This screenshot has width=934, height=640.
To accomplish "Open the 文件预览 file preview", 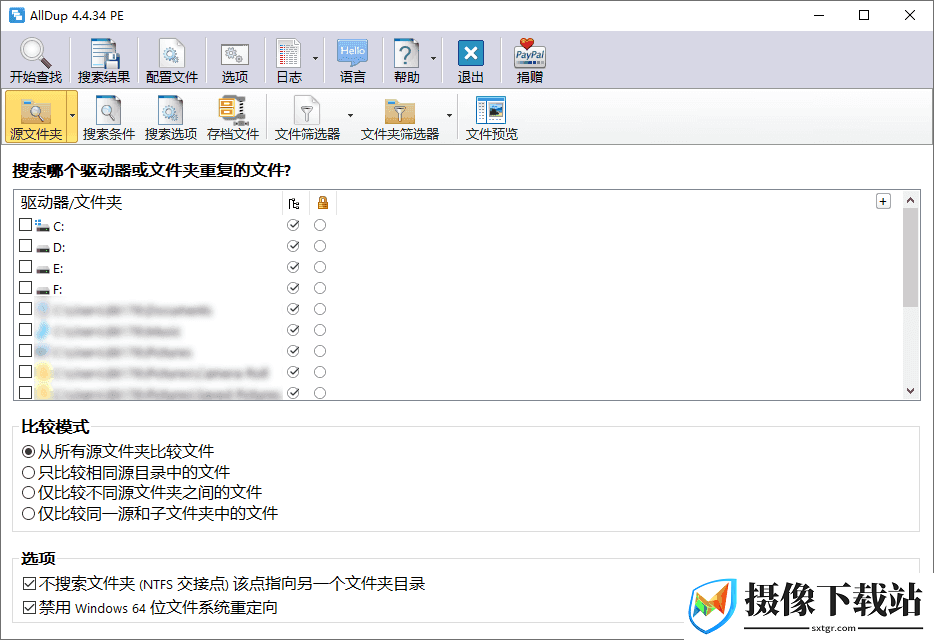I will pyautogui.click(x=491, y=117).
